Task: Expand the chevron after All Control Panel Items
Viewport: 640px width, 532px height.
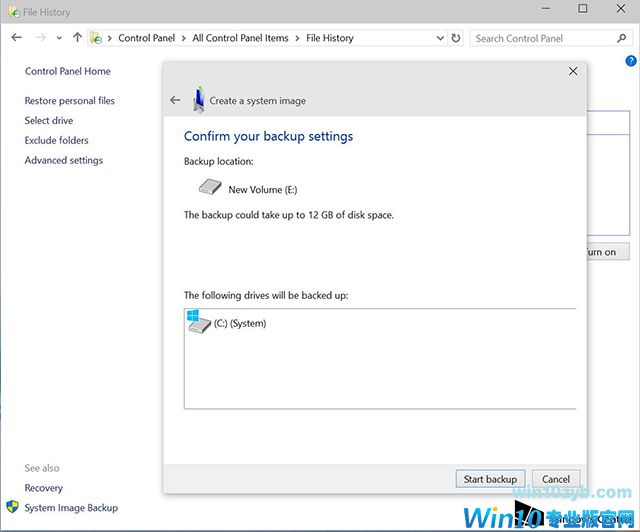Action: 297,38
